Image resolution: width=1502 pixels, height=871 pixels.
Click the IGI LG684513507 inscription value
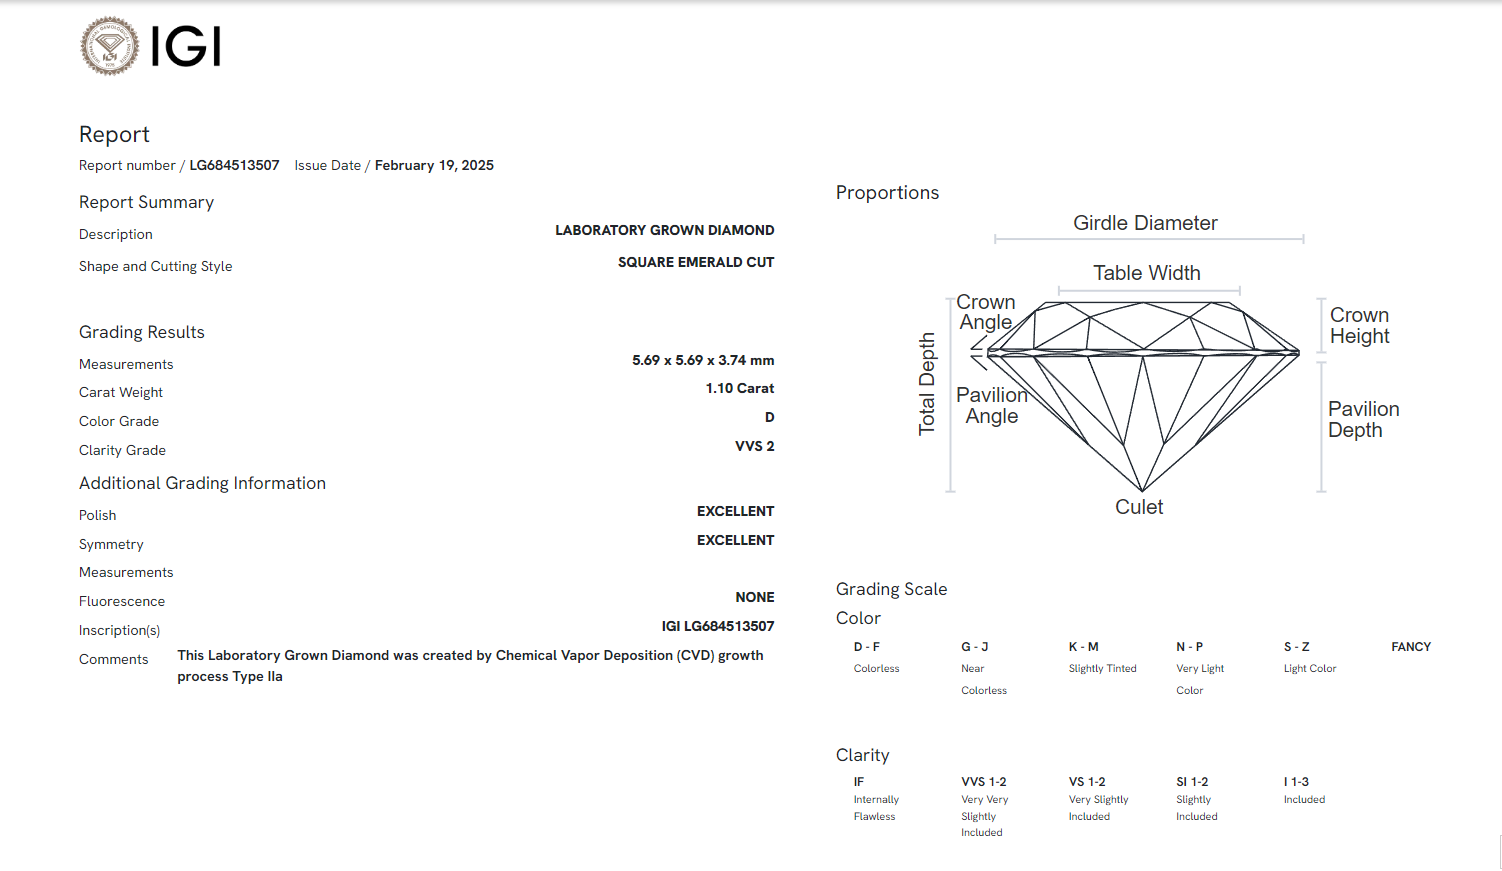point(717,626)
